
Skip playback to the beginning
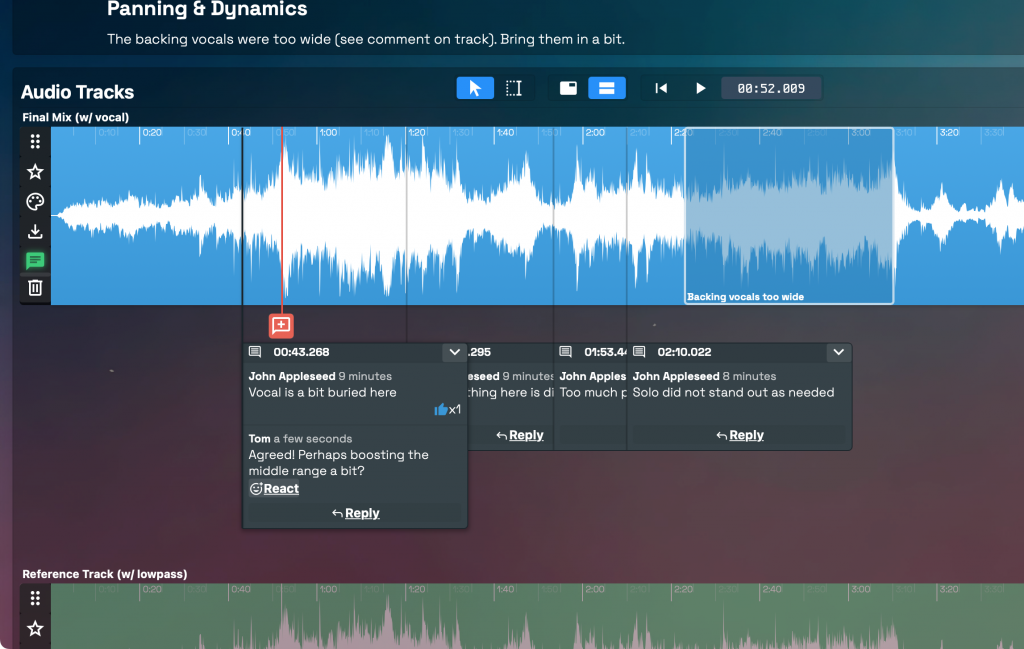click(x=661, y=88)
